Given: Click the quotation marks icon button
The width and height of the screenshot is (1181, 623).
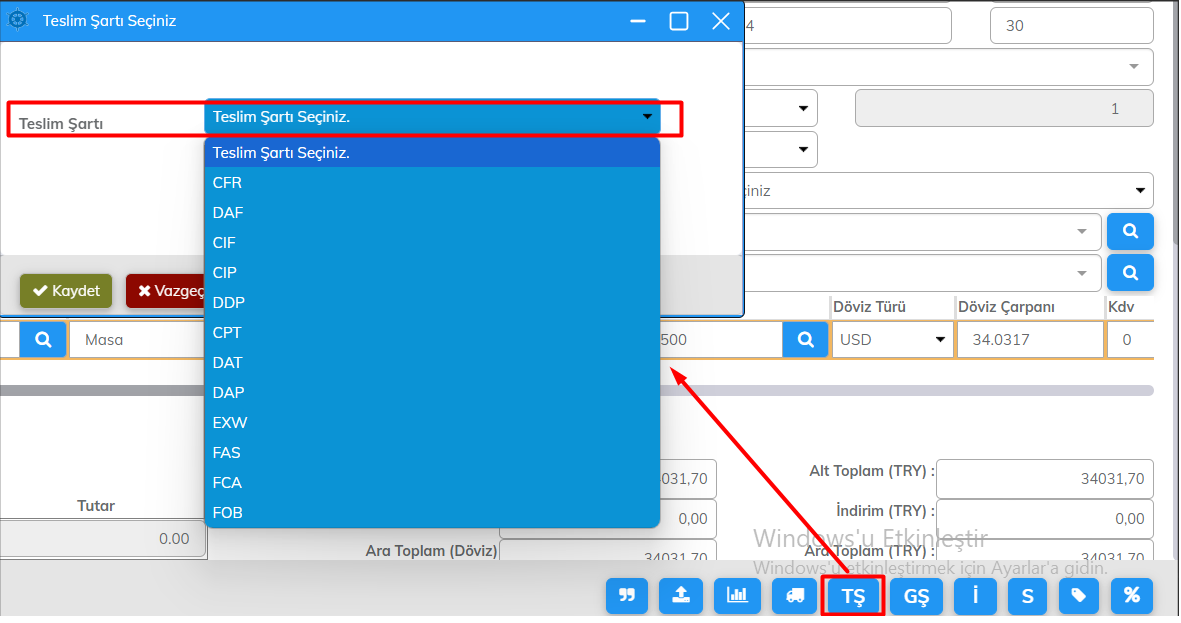Looking at the screenshot, I should coord(627,596).
